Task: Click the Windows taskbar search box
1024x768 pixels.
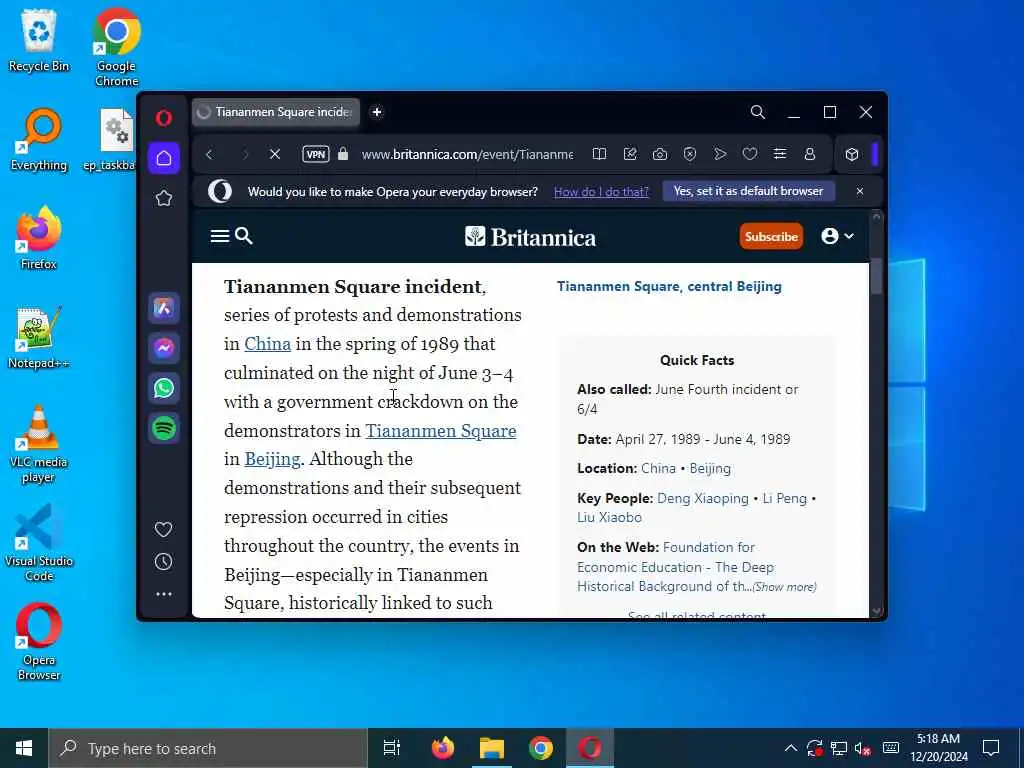Action: (x=208, y=748)
